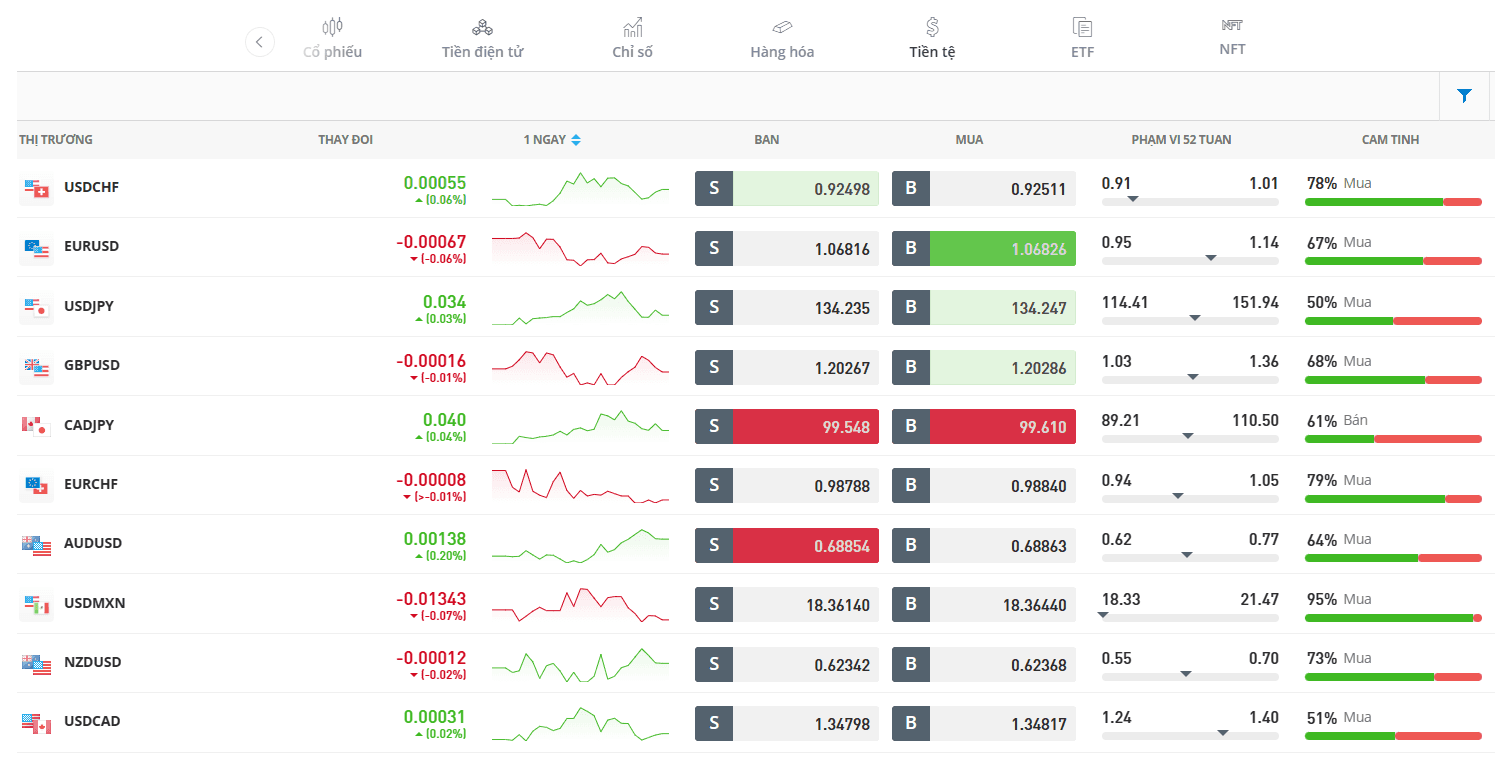Click the USDCHF 1-day sparkline chart
The image size is (1499, 760).
[580, 189]
